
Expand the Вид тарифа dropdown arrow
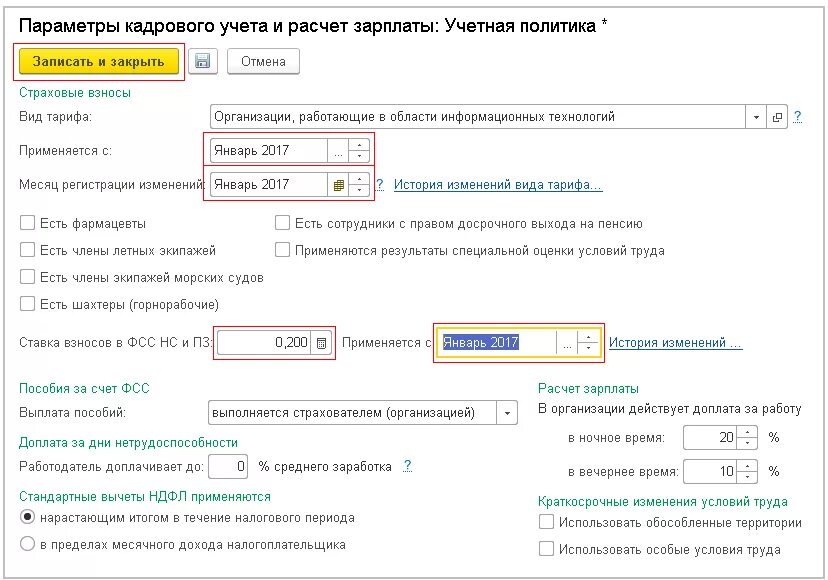pos(756,117)
